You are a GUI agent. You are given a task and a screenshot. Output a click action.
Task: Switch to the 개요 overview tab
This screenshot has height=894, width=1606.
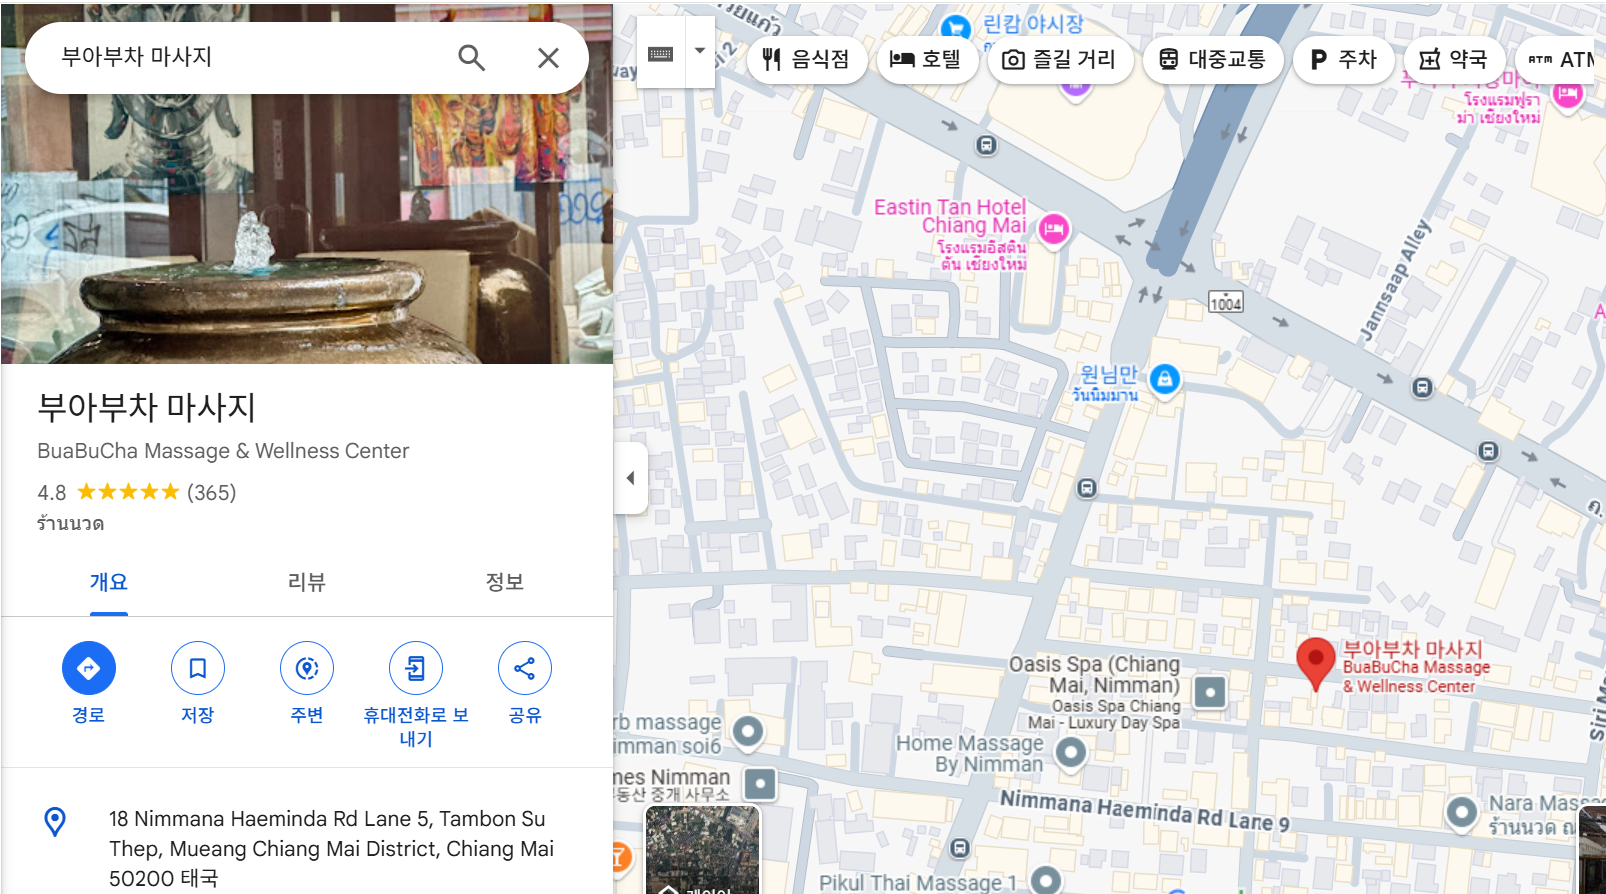click(x=109, y=582)
